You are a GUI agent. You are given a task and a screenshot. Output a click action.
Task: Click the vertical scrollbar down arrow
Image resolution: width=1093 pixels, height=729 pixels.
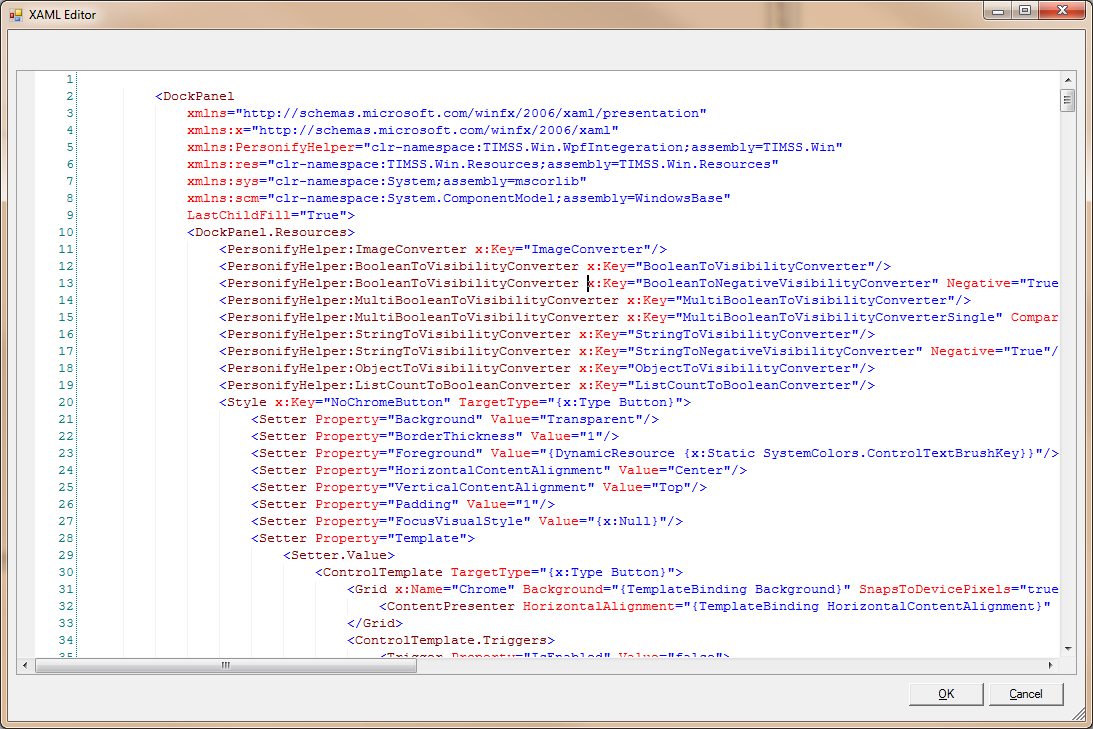pos(1068,649)
